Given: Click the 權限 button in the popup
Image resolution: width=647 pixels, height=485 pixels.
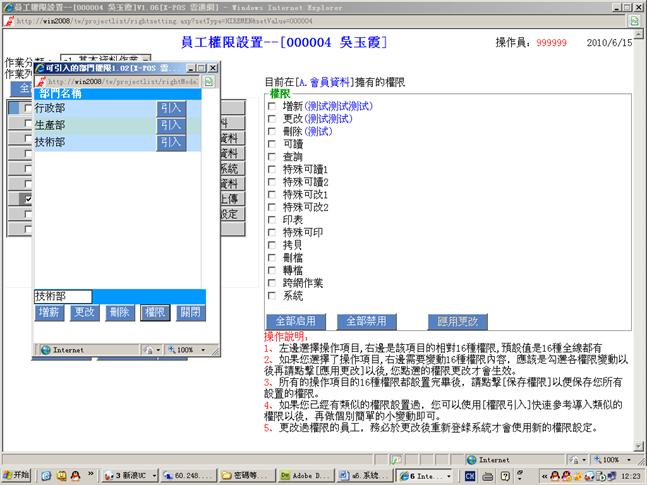Looking at the screenshot, I should [x=154, y=312].
